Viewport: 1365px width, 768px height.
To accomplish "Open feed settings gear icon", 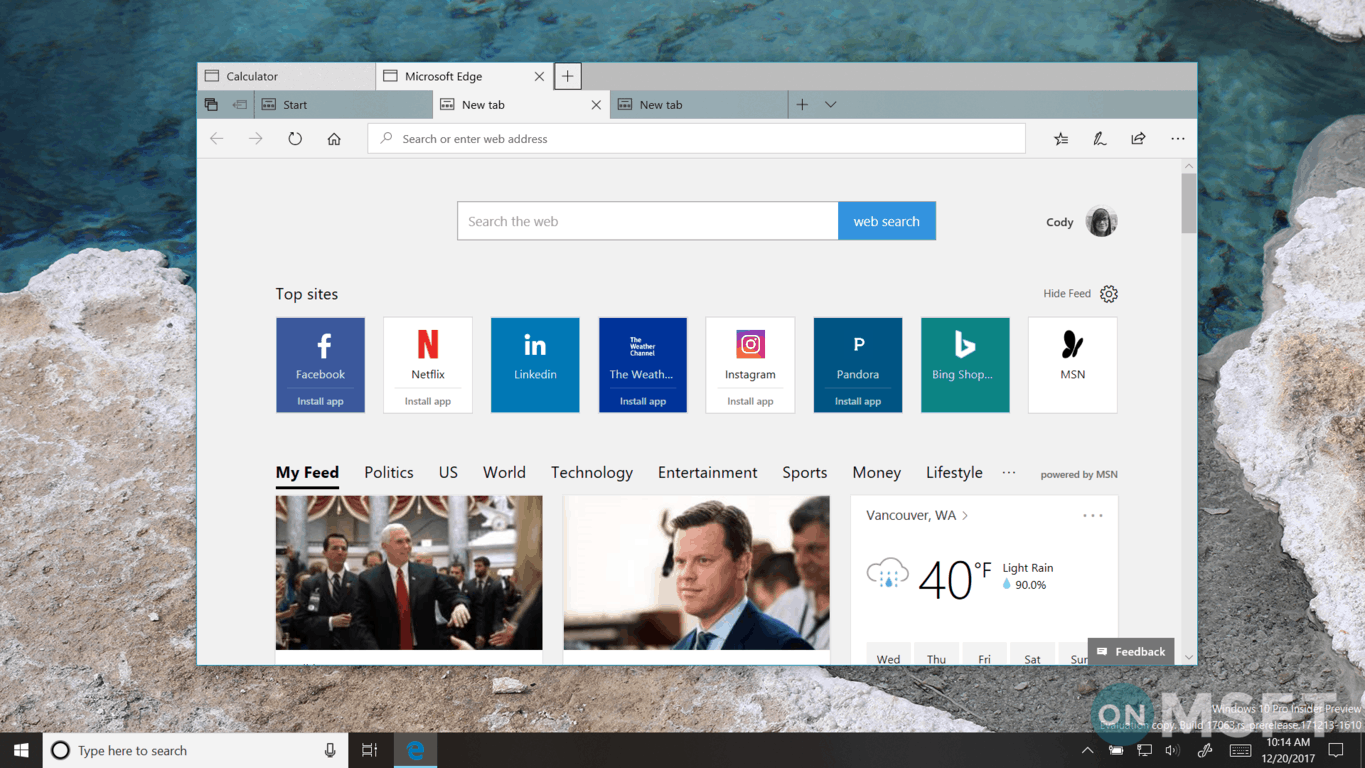I will click(1109, 294).
